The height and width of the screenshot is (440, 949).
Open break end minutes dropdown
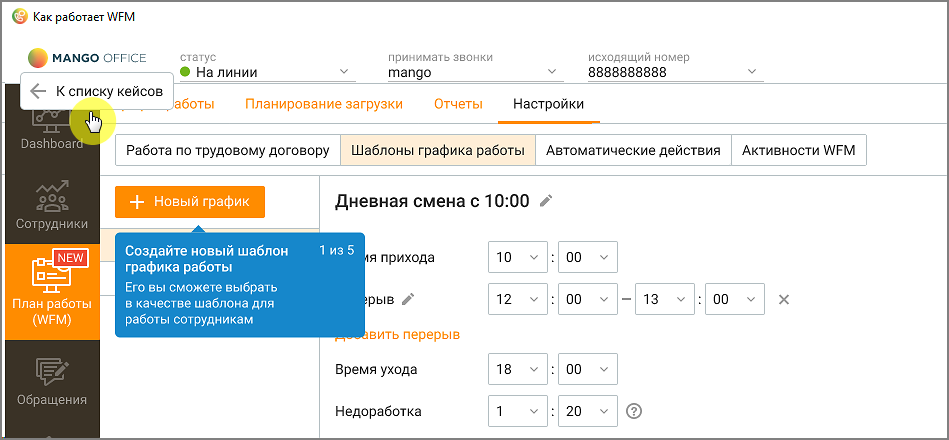(735, 300)
